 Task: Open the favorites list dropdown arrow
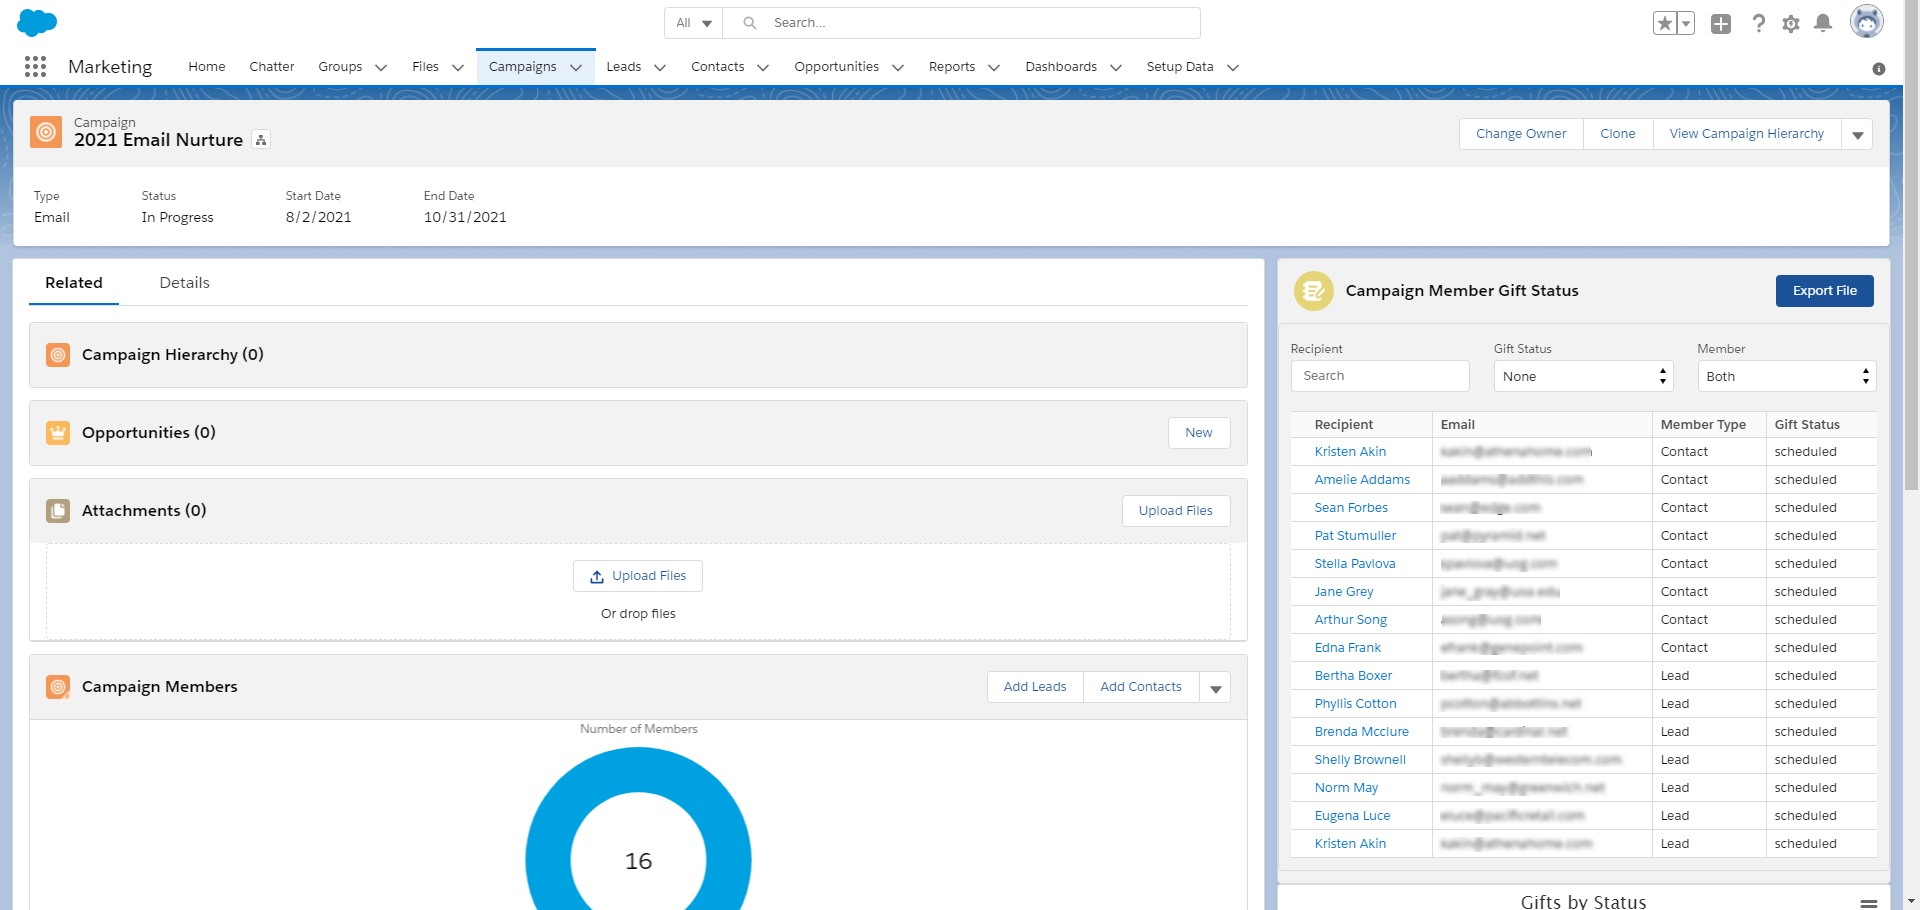click(1686, 23)
